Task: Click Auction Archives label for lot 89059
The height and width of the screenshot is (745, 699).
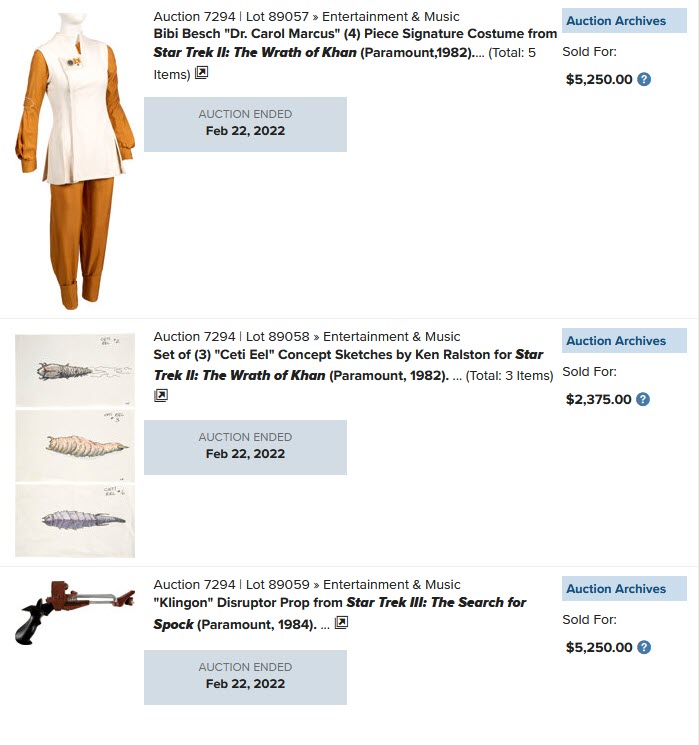Action: (x=624, y=589)
